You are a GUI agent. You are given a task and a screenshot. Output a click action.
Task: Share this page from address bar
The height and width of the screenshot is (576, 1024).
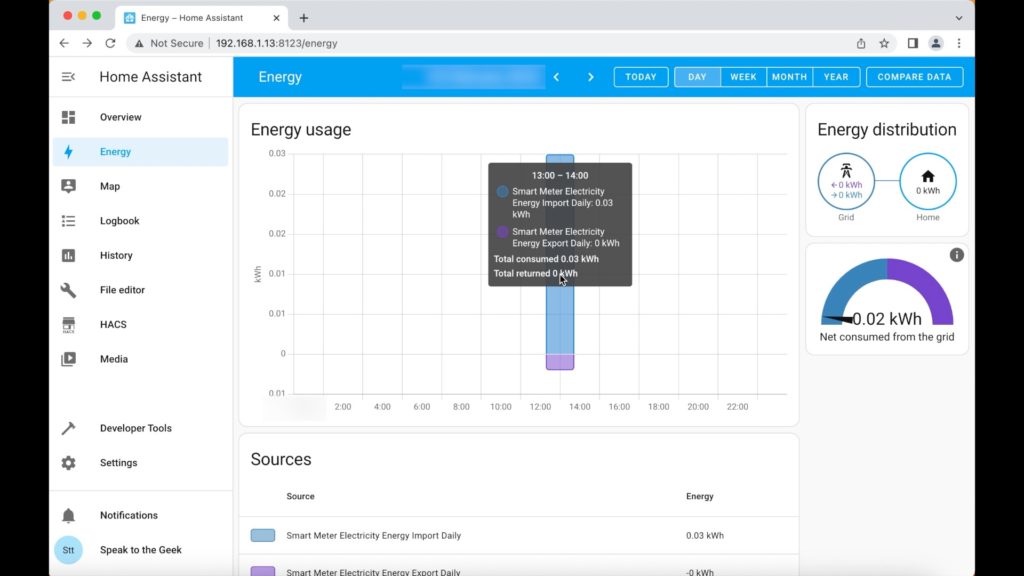861,43
